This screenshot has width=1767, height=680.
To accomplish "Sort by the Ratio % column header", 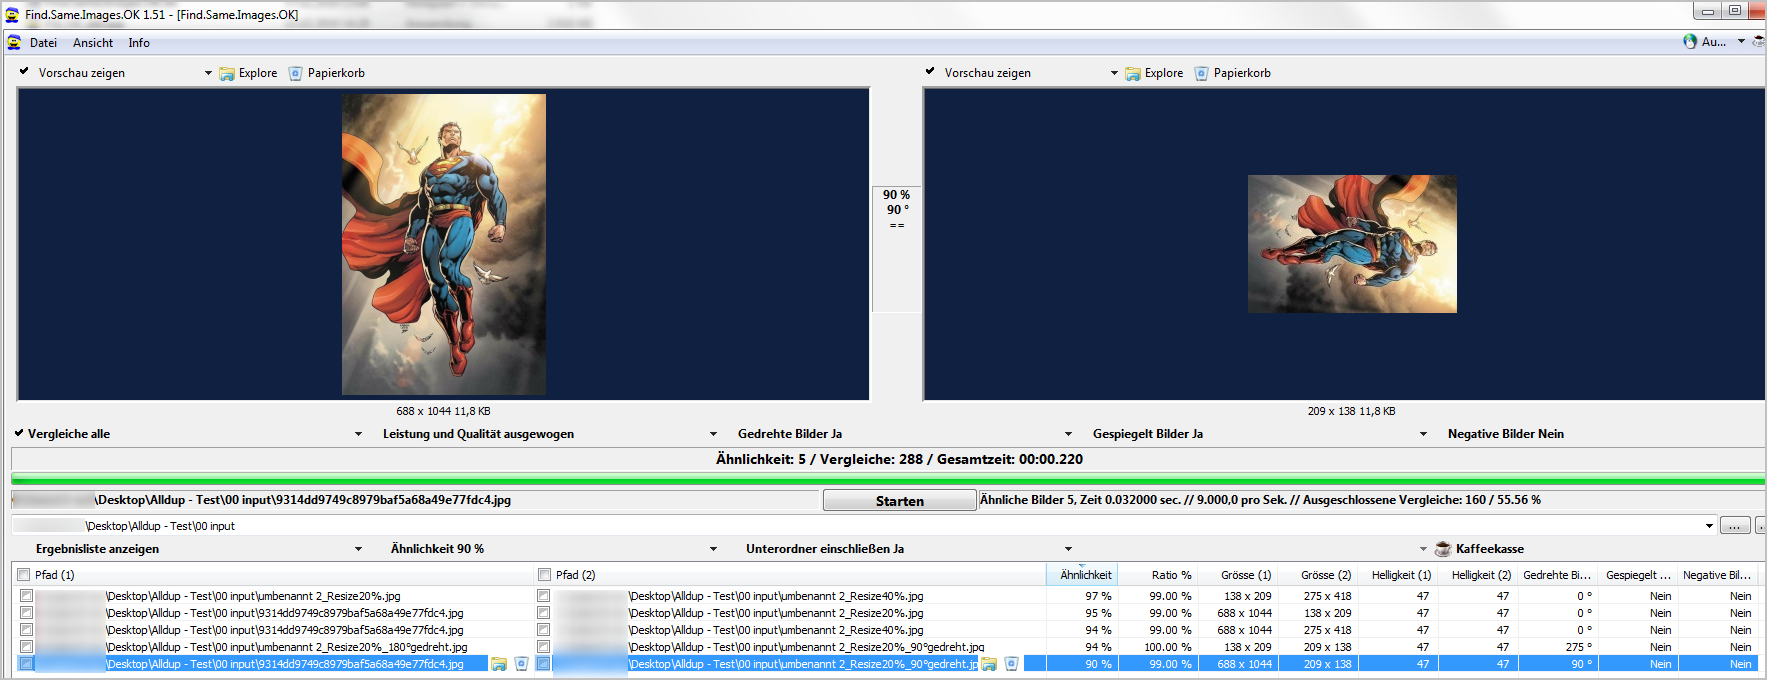I will coord(1158,575).
